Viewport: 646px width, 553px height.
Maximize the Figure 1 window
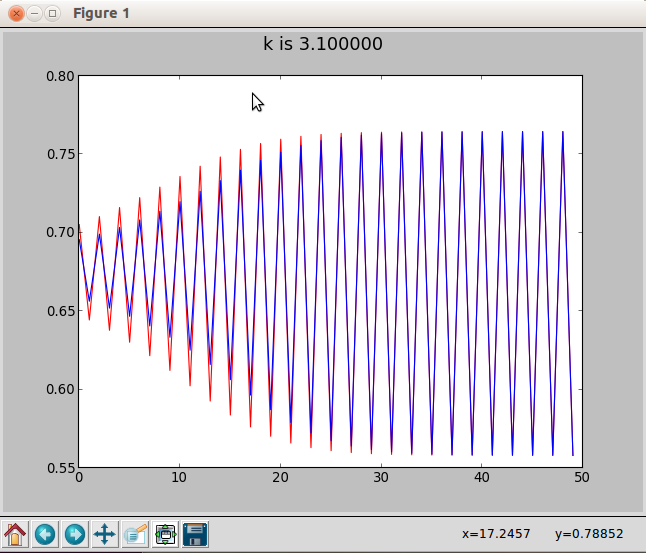(x=52, y=14)
